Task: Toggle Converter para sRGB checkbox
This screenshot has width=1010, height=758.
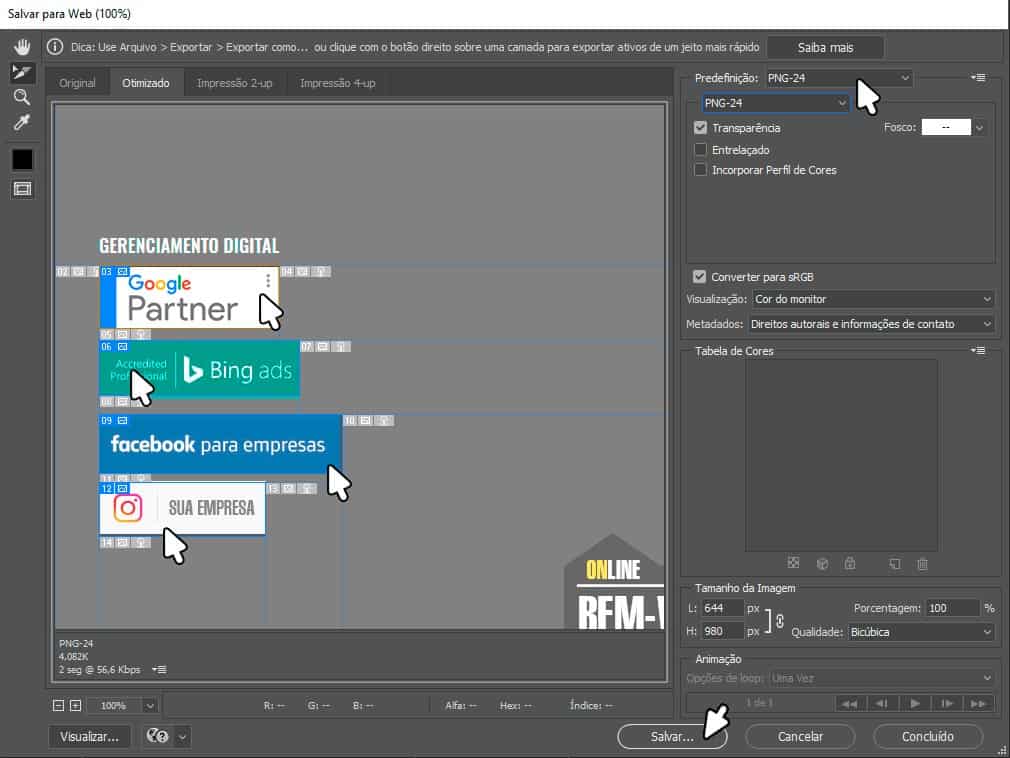Action: pos(700,277)
